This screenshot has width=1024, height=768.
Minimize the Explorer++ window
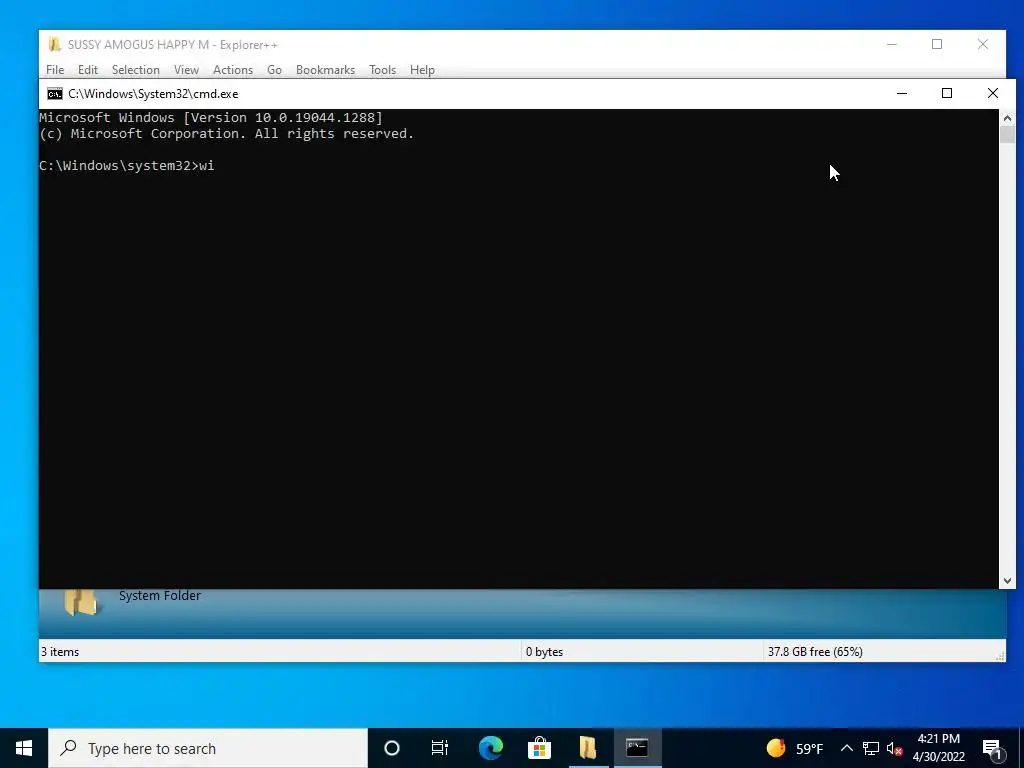tap(892, 44)
